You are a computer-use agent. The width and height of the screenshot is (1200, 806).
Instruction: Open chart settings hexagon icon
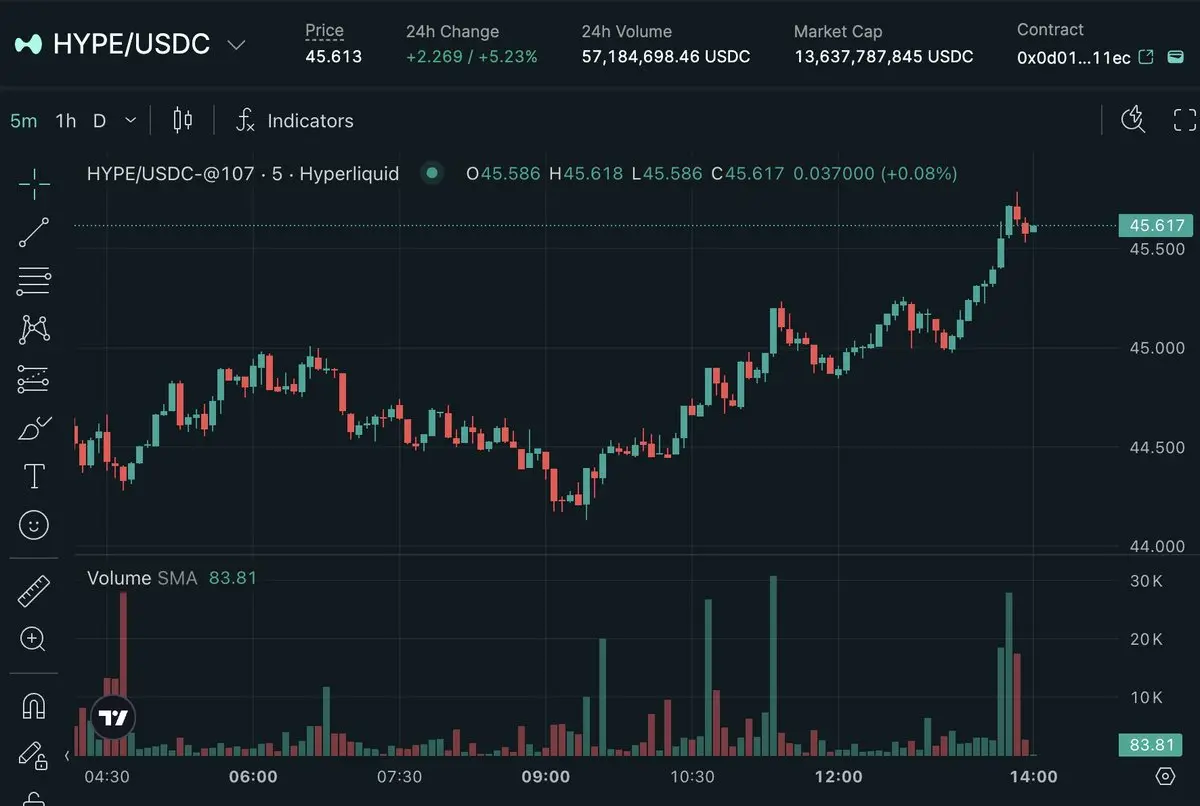(1165, 776)
